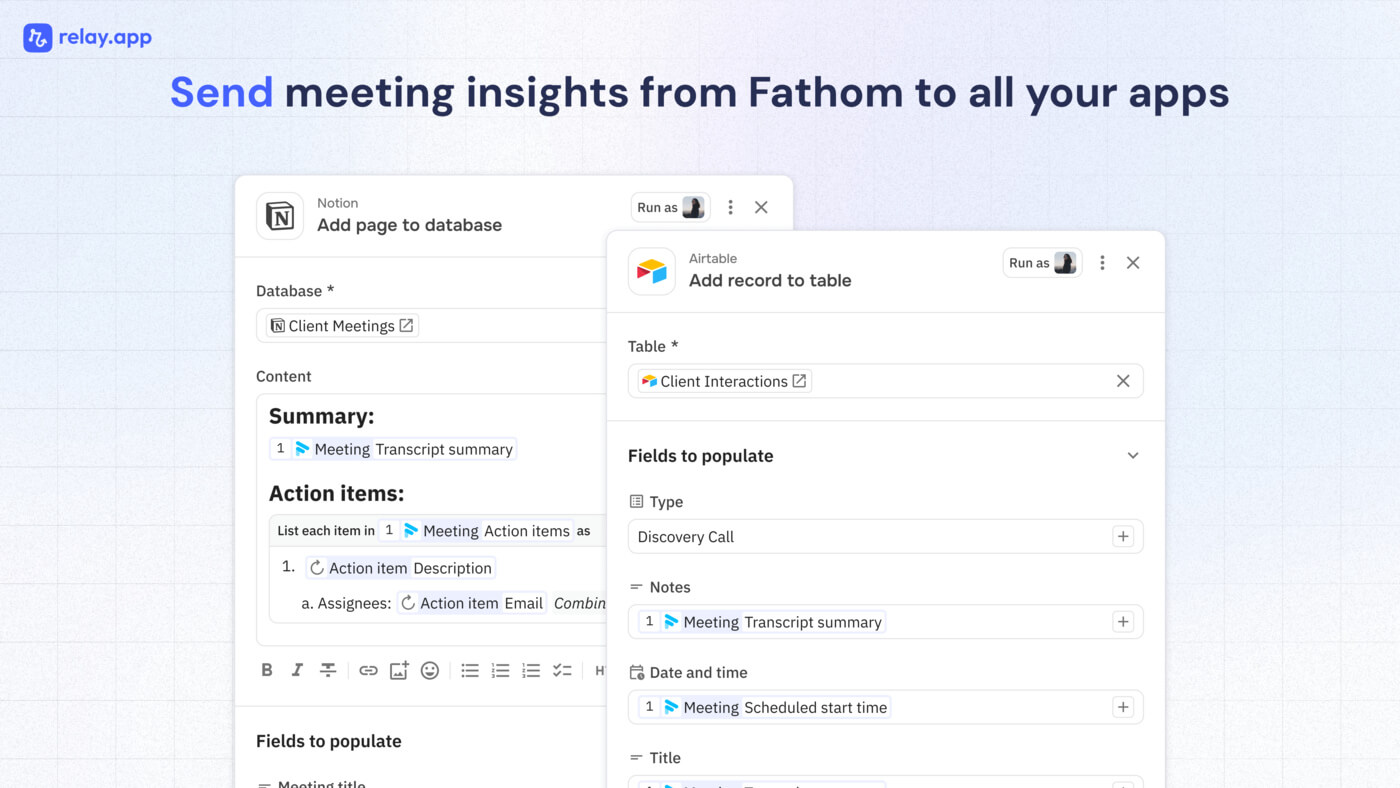Click Meeting Scheduled start time chip

(x=764, y=707)
